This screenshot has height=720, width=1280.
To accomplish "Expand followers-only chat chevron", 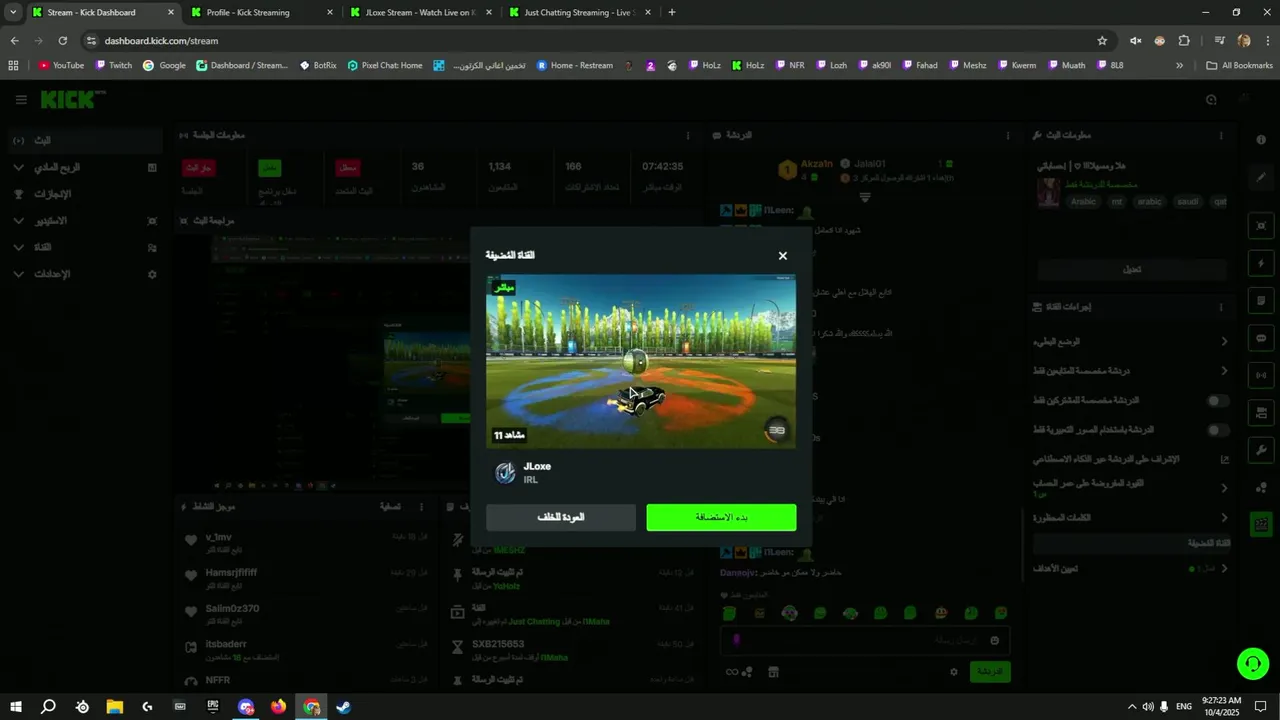I will [x=1224, y=371].
